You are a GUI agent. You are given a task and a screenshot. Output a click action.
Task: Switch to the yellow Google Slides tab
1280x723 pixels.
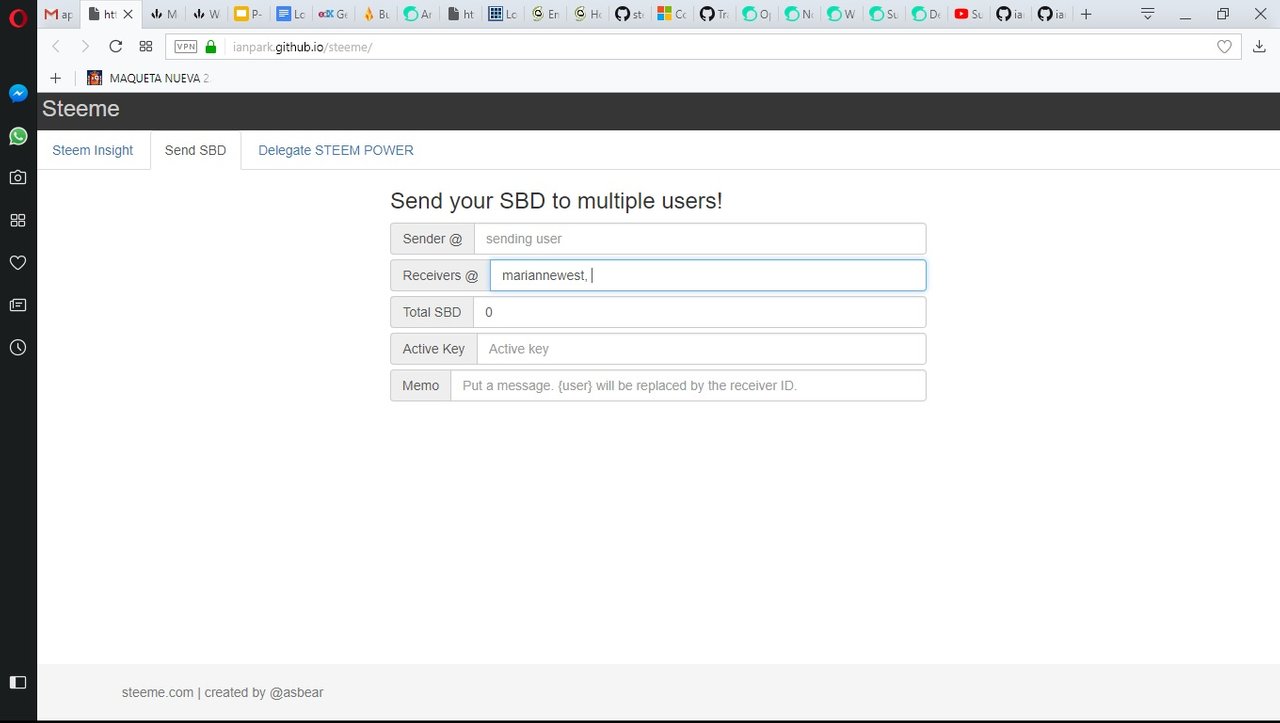coord(248,14)
